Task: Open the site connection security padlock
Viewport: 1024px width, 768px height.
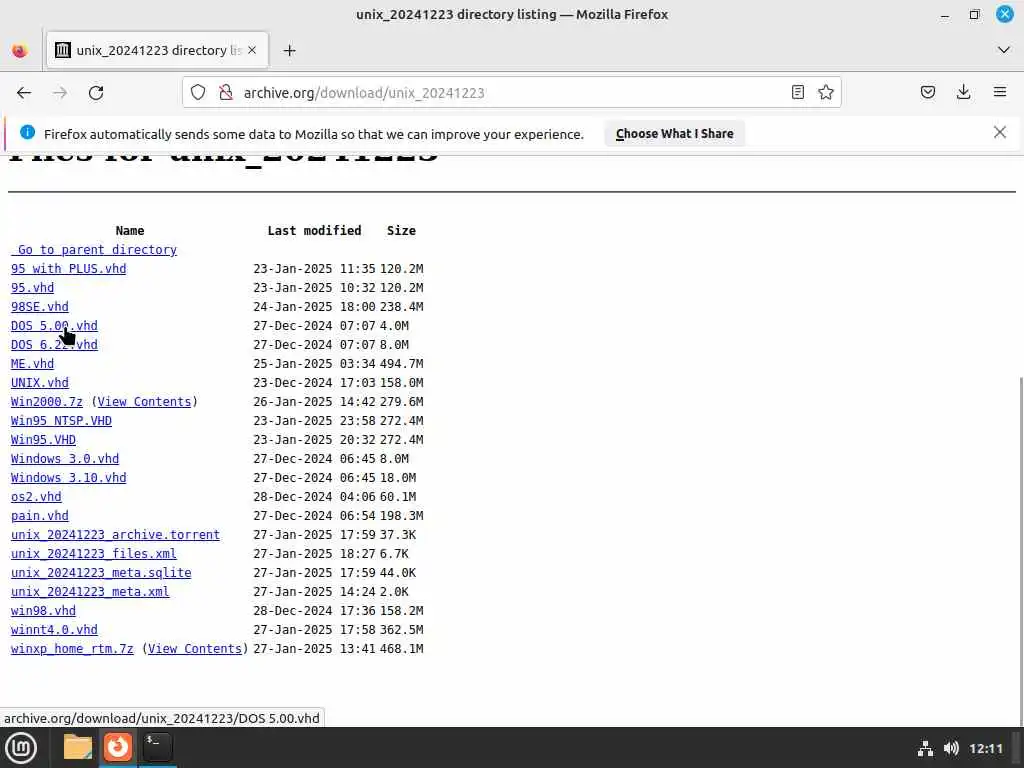Action: pos(226,93)
